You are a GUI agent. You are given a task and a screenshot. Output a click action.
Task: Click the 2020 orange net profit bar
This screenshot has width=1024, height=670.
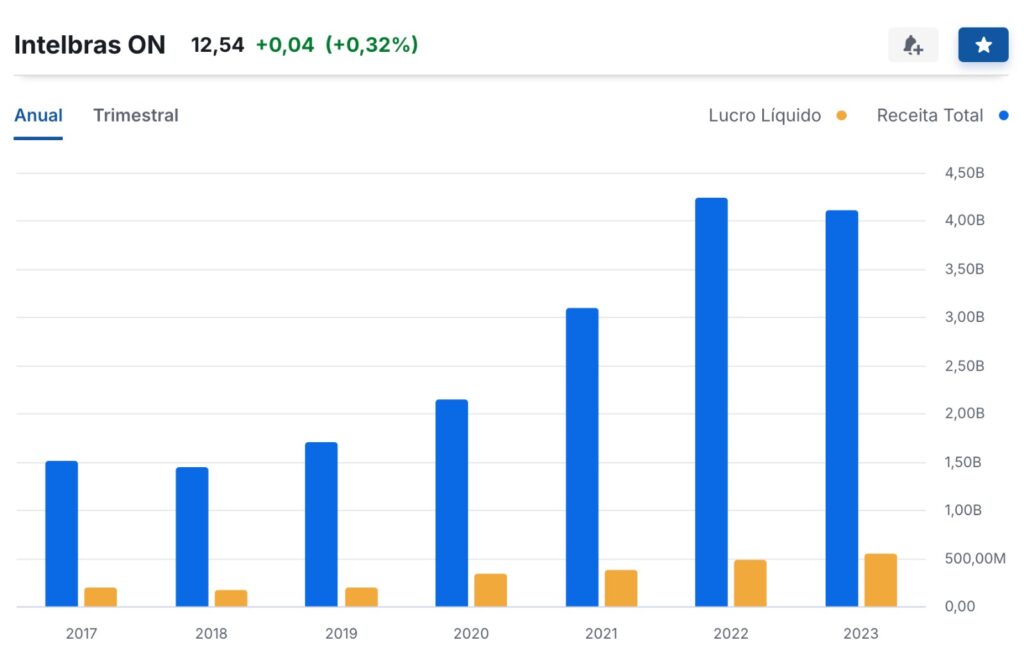490,590
